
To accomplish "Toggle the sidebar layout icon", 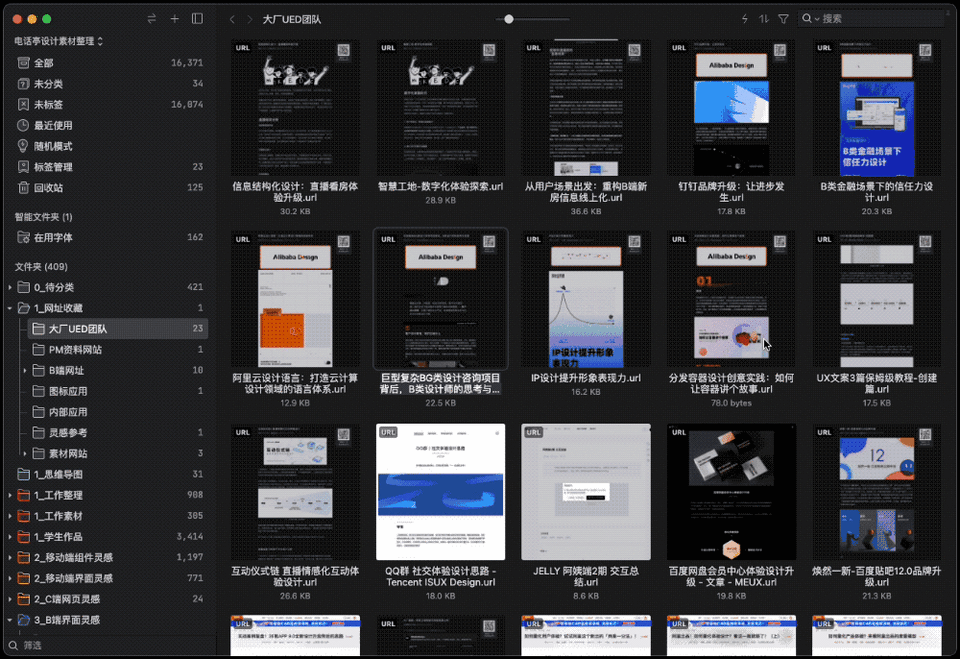I will pyautogui.click(x=197, y=19).
